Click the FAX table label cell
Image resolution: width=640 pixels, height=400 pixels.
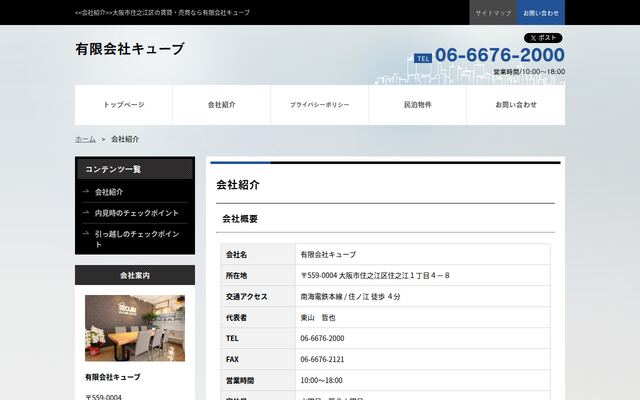click(258, 360)
